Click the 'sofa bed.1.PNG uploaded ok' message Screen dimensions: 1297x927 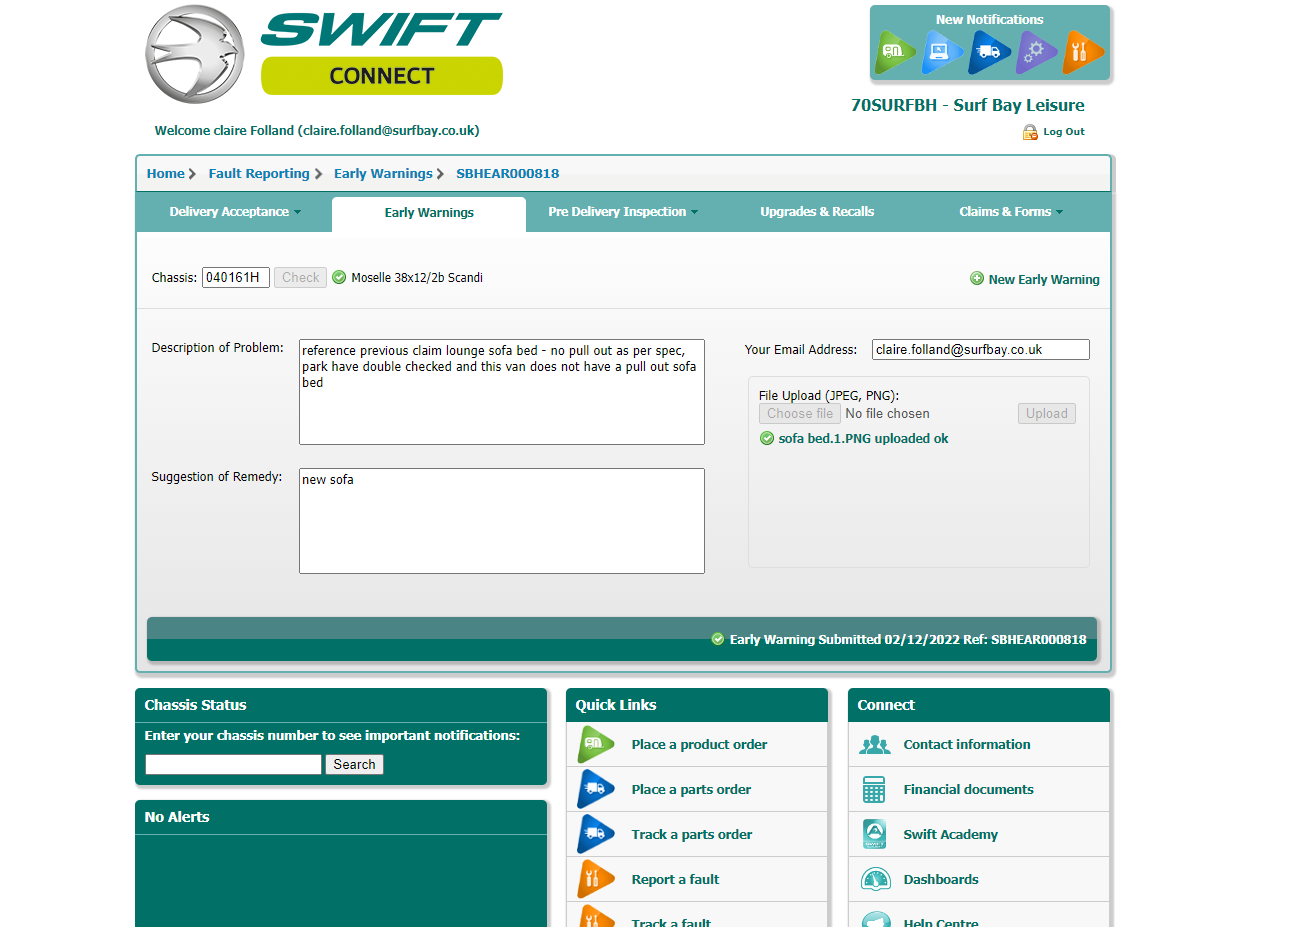[x=864, y=438]
